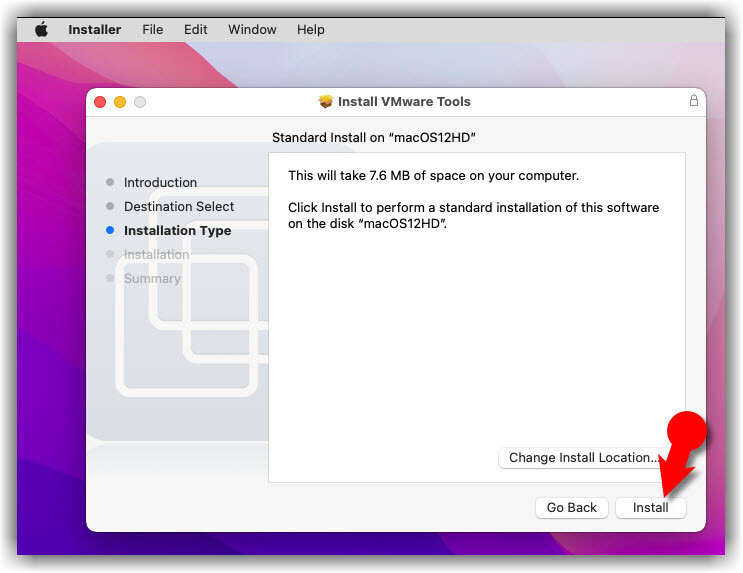Click the Install button
This screenshot has width=743, height=573.
pyautogui.click(x=650, y=507)
